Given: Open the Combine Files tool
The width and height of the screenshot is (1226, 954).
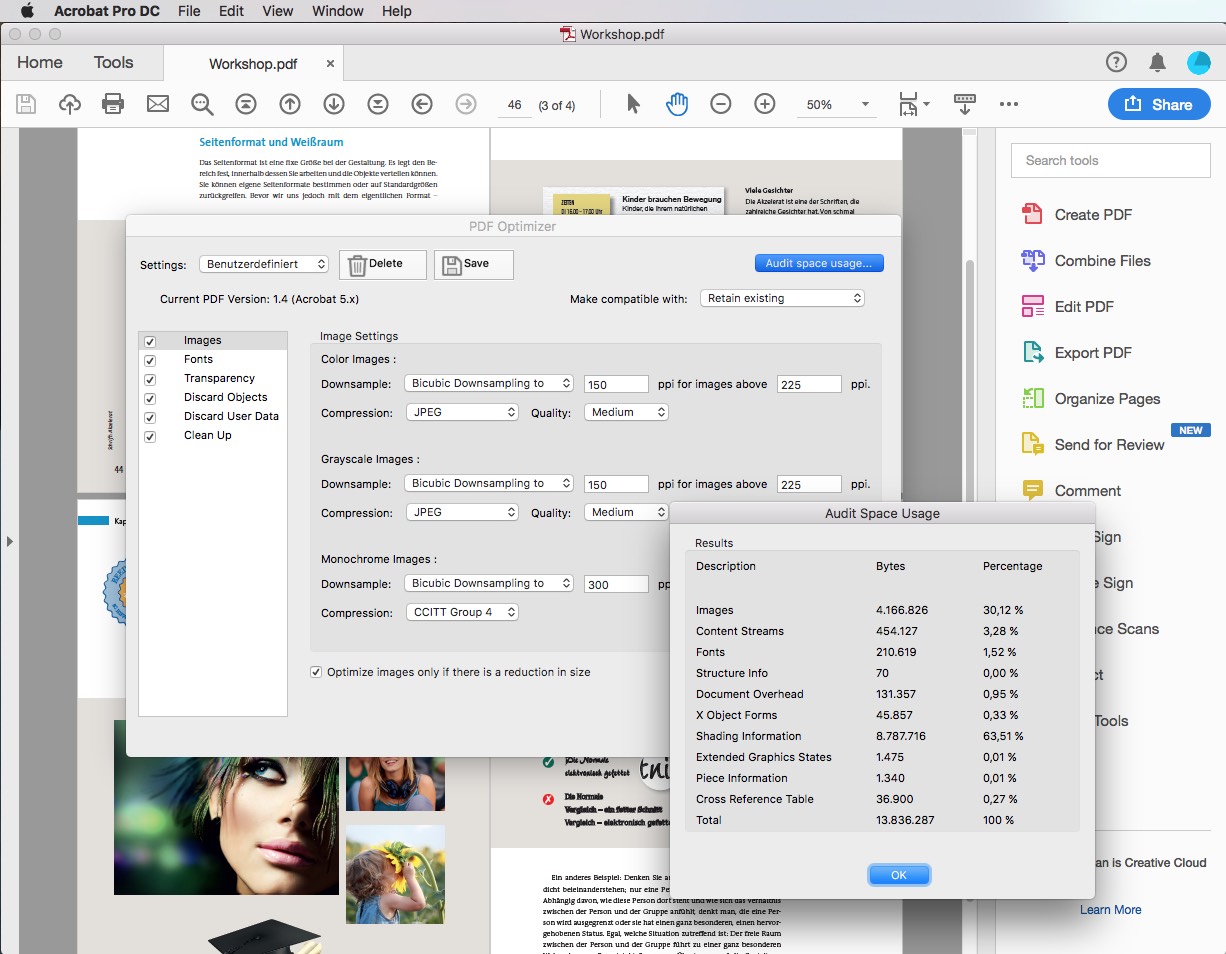Looking at the screenshot, I should click(x=1085, y=260).
